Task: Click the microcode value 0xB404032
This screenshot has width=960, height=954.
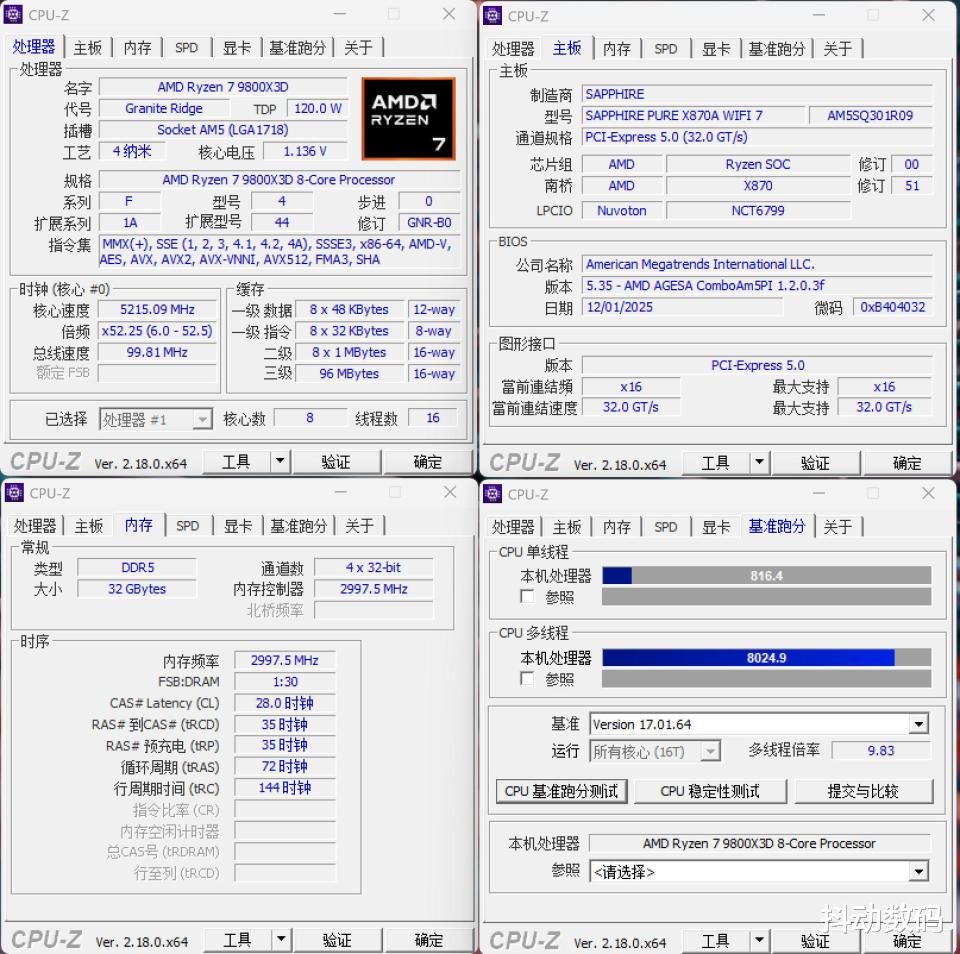Action: [893, 307]
